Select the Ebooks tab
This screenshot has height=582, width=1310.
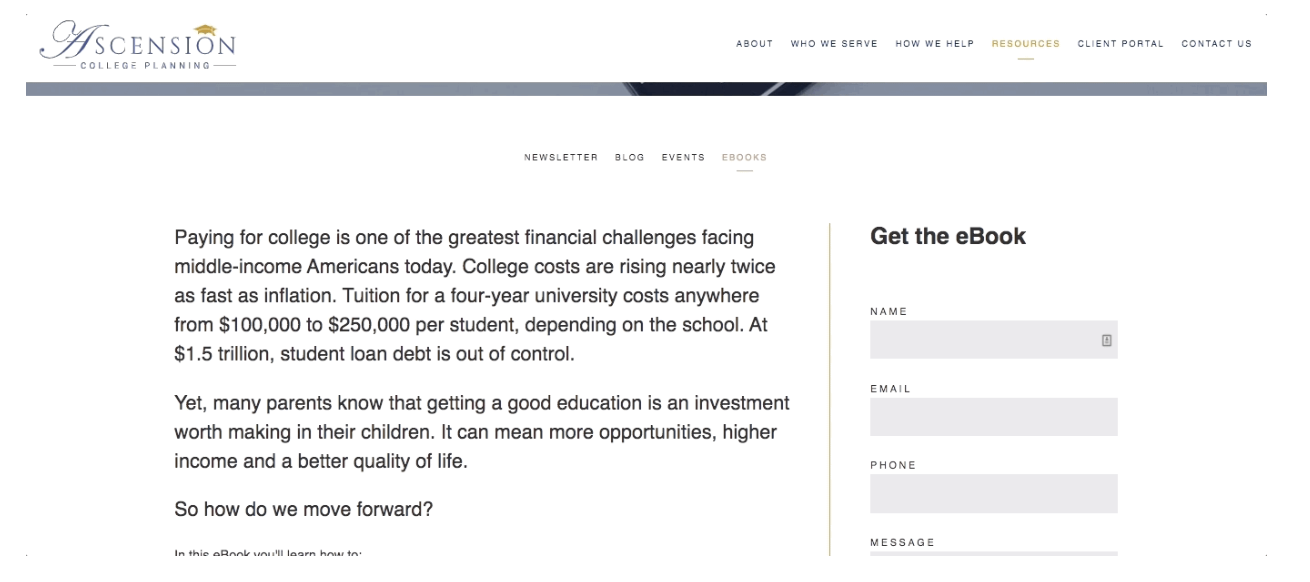744,158
